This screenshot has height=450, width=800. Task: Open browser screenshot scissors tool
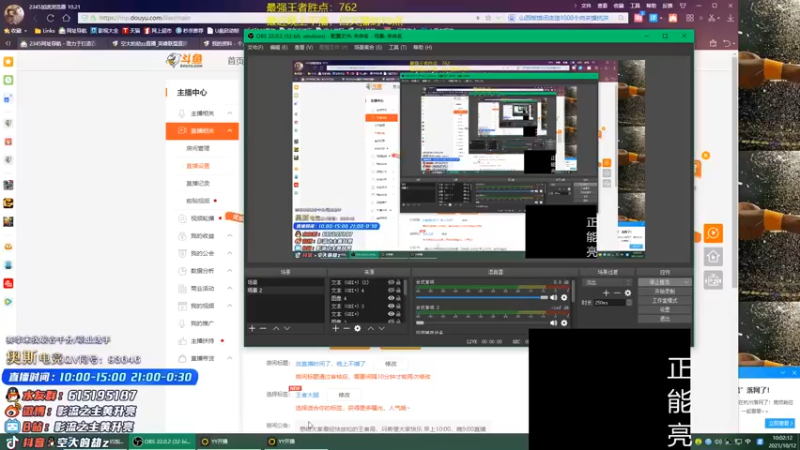point(711,18)
